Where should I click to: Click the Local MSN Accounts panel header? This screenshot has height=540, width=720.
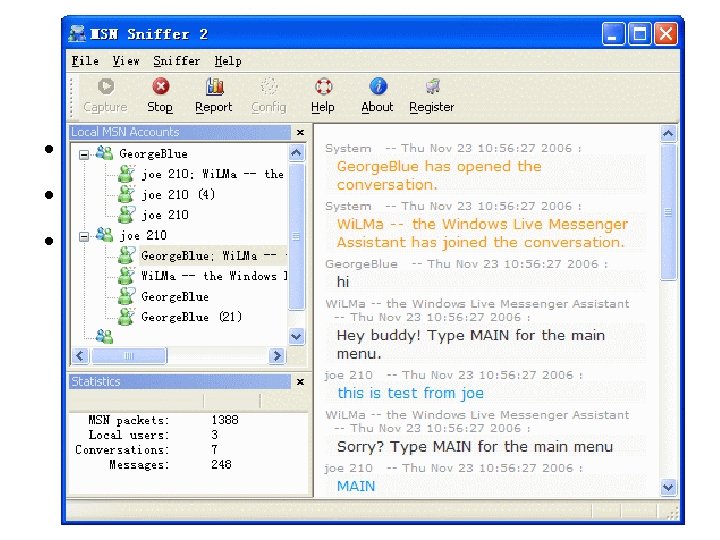pyautogui.click(x=180, y=132)
